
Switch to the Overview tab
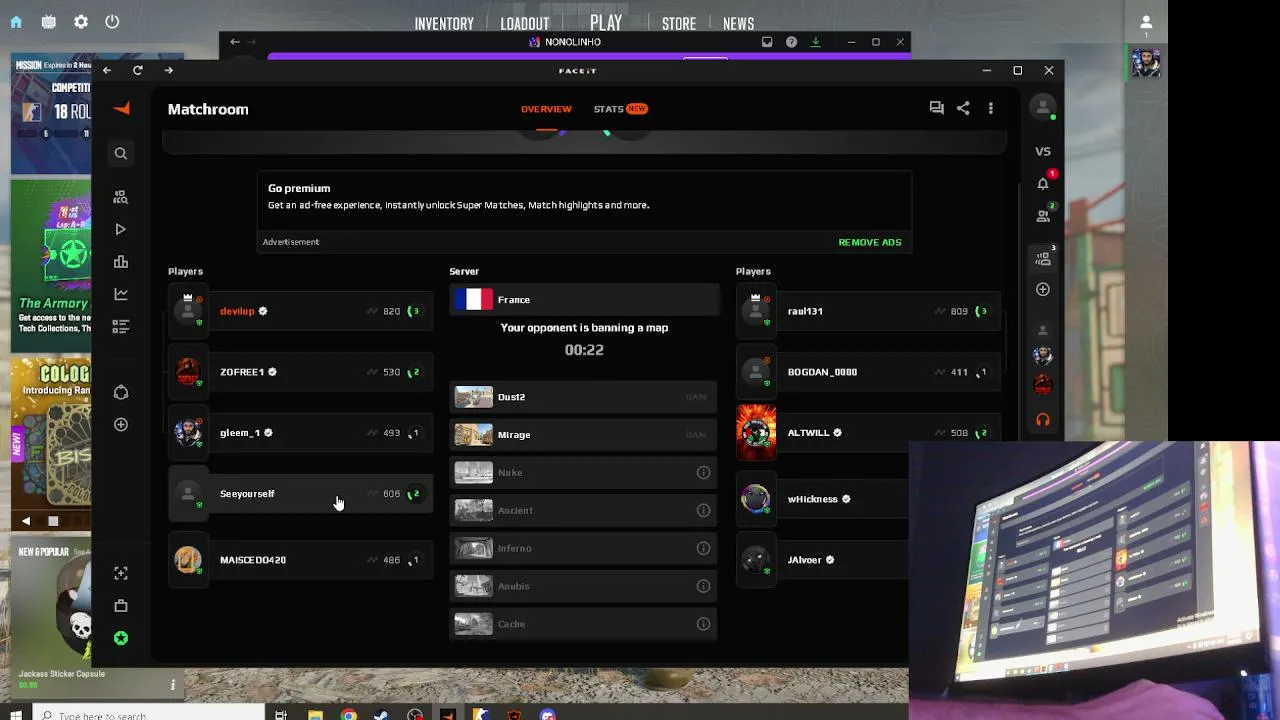(546, 109)
